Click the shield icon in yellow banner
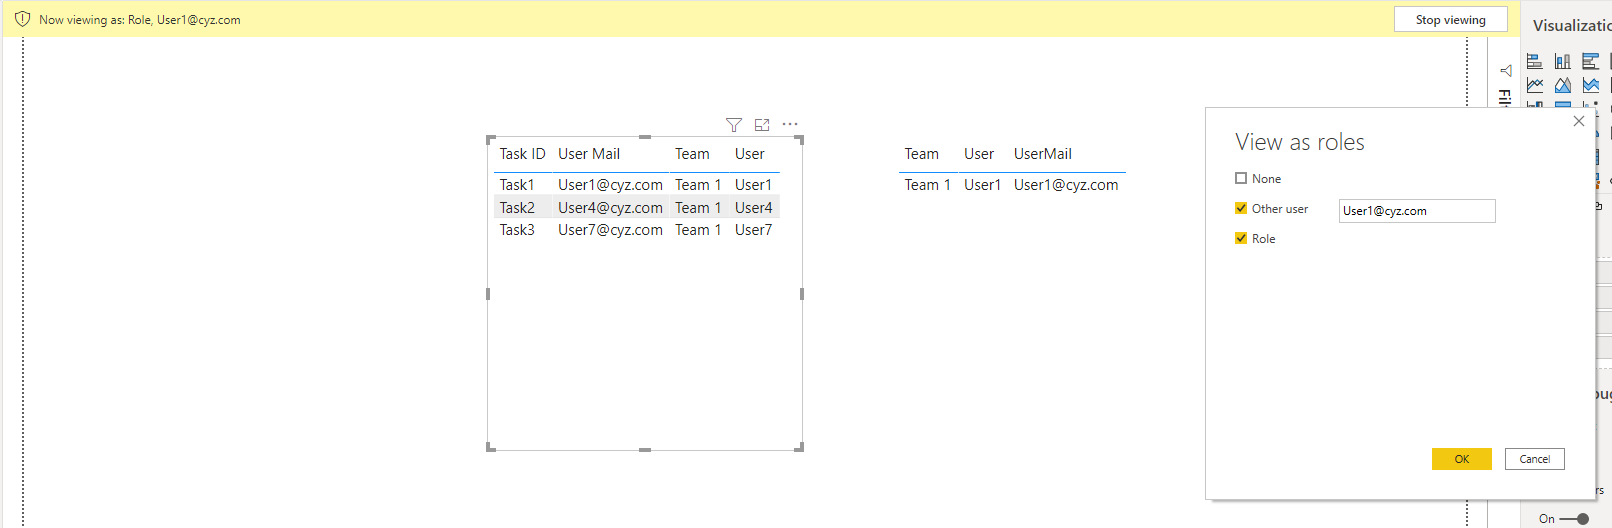1612x528 pixels. pyautogui.click(x=23, y=19)
